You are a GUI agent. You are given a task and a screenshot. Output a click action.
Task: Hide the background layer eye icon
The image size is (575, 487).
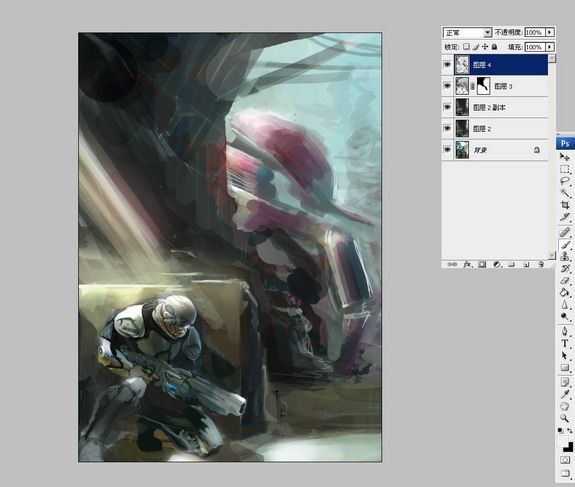[x=447, y=150]
